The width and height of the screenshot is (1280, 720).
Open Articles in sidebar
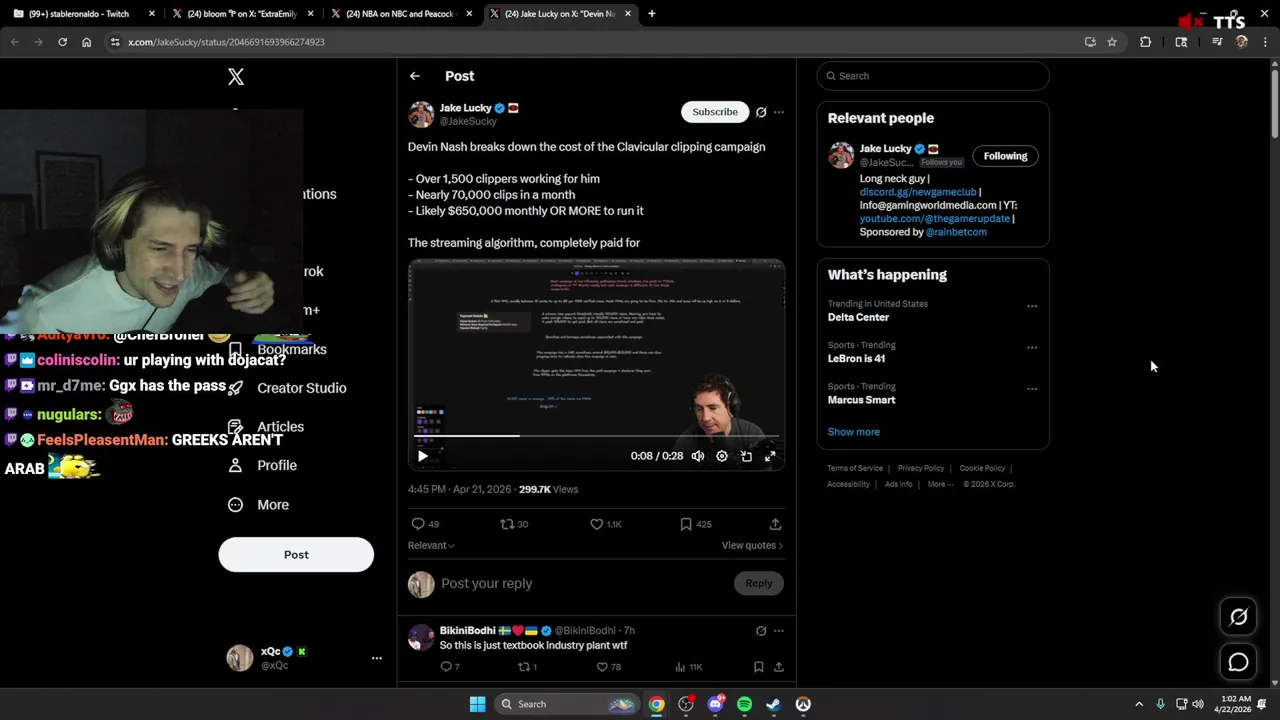[267, 427]
